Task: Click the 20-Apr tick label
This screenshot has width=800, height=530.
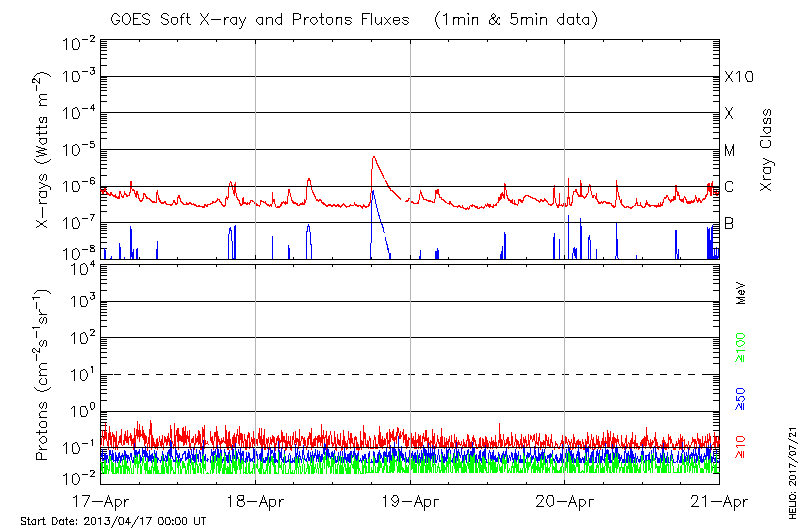Action: click(x=565, y=500)
